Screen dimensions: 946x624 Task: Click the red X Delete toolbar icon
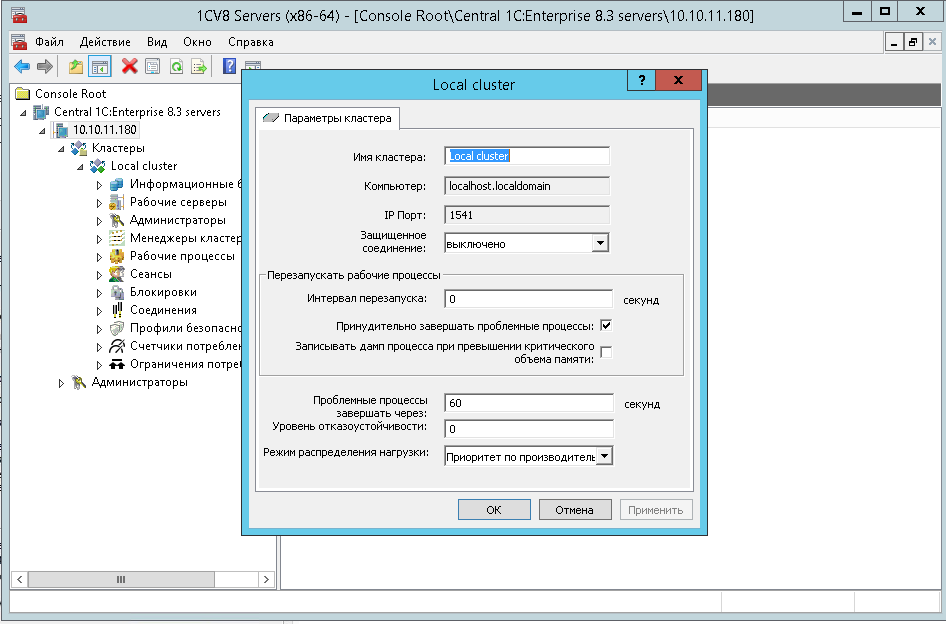coord(129,66)
